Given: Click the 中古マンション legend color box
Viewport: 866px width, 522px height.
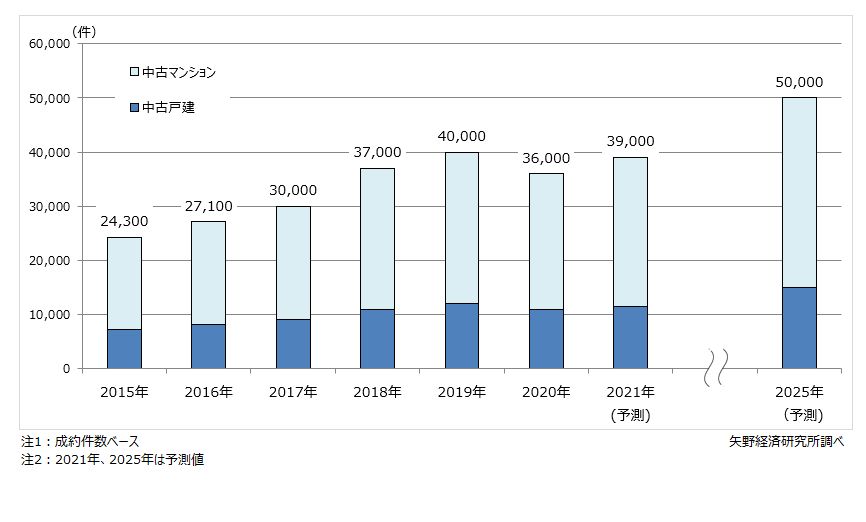Looking at the screenshot, I should click(134, 72).
